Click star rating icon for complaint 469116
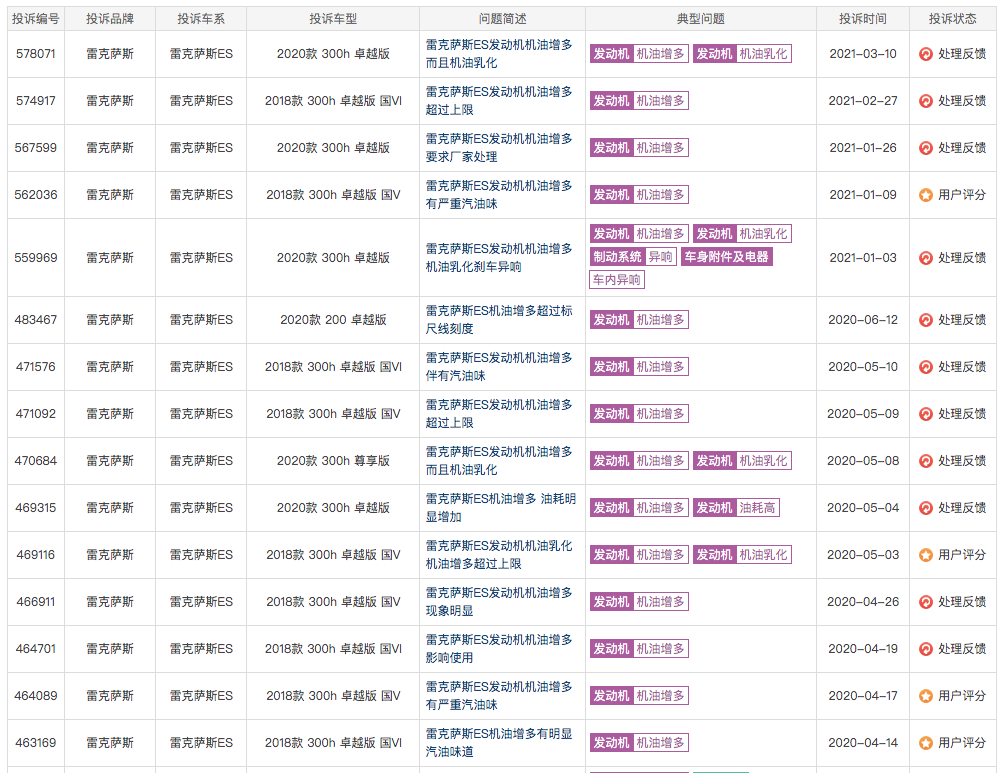Image resolution: width=1002 pixels, height=773 pixels. pos(925,555)
